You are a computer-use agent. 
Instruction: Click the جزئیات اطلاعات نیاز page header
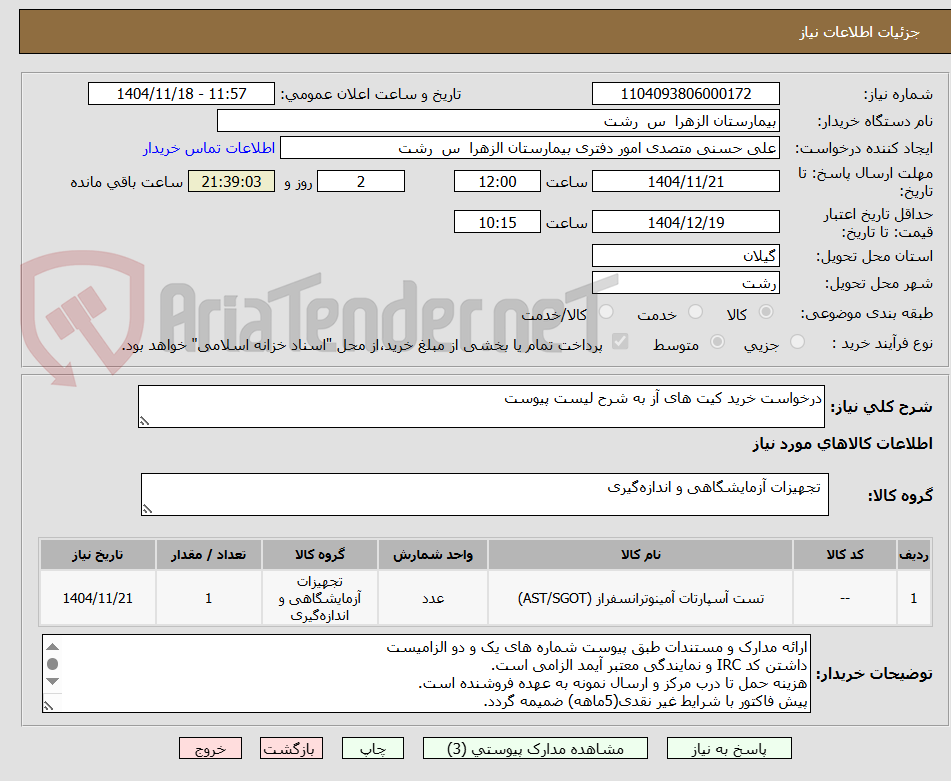(859, 32)
